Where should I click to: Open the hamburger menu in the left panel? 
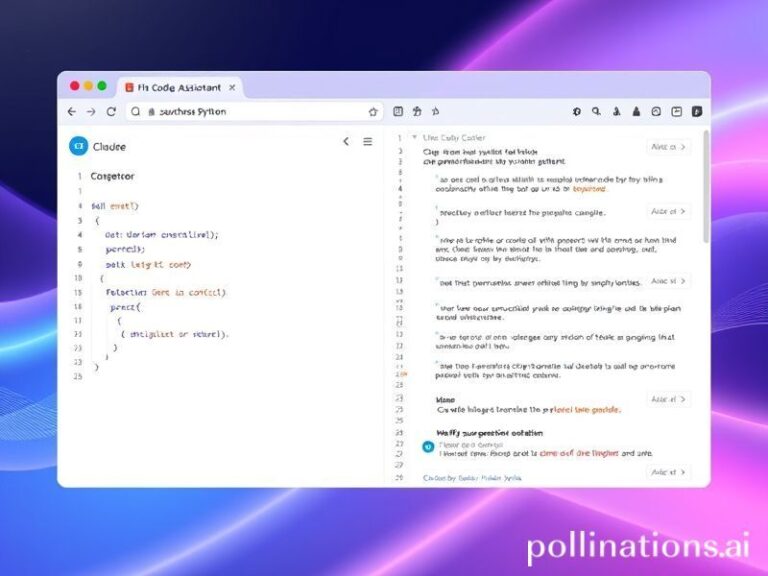pos(368,142)
